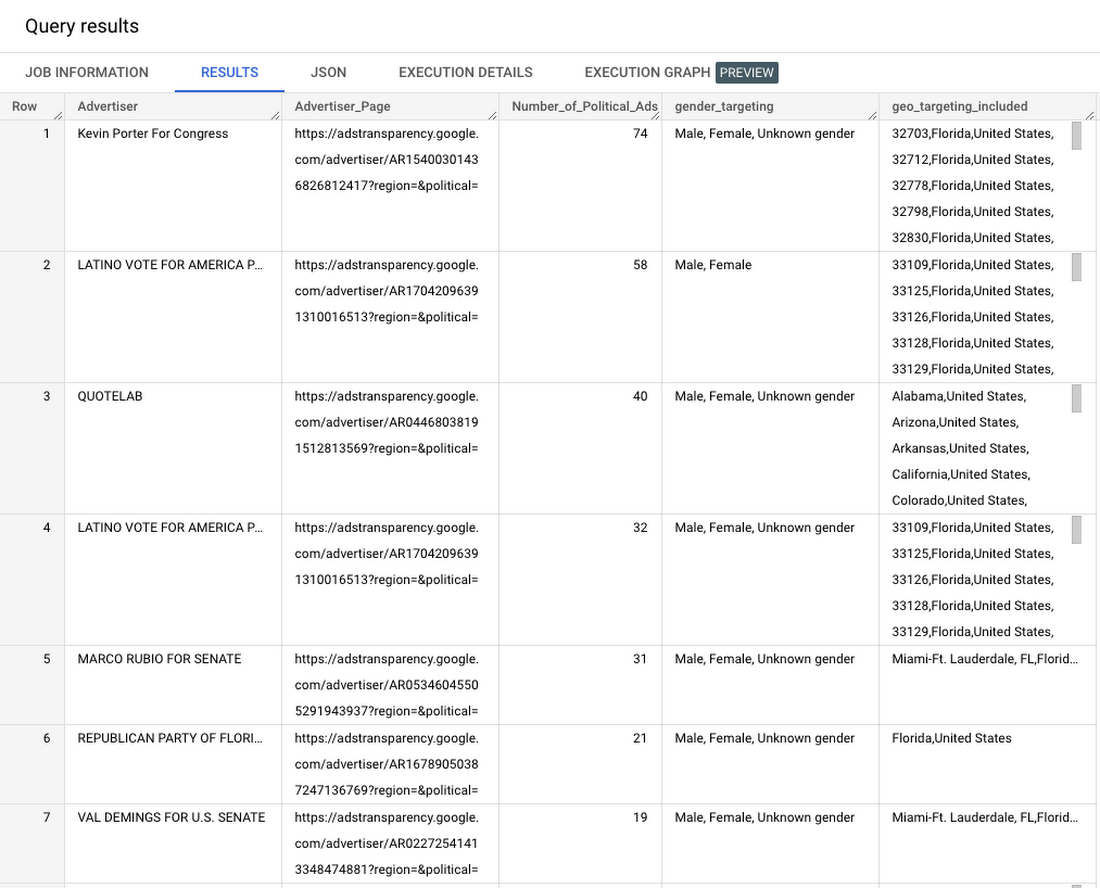Click the Query results heading
Screen dimensions: 1100x888
click(x=82, y=26)
